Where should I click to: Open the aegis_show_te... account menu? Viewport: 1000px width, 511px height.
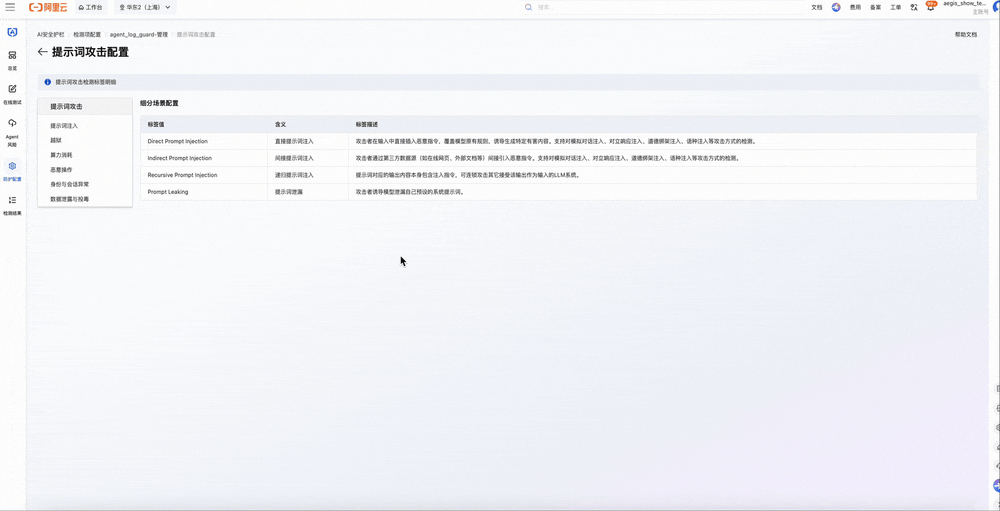[x=968, y=7]
